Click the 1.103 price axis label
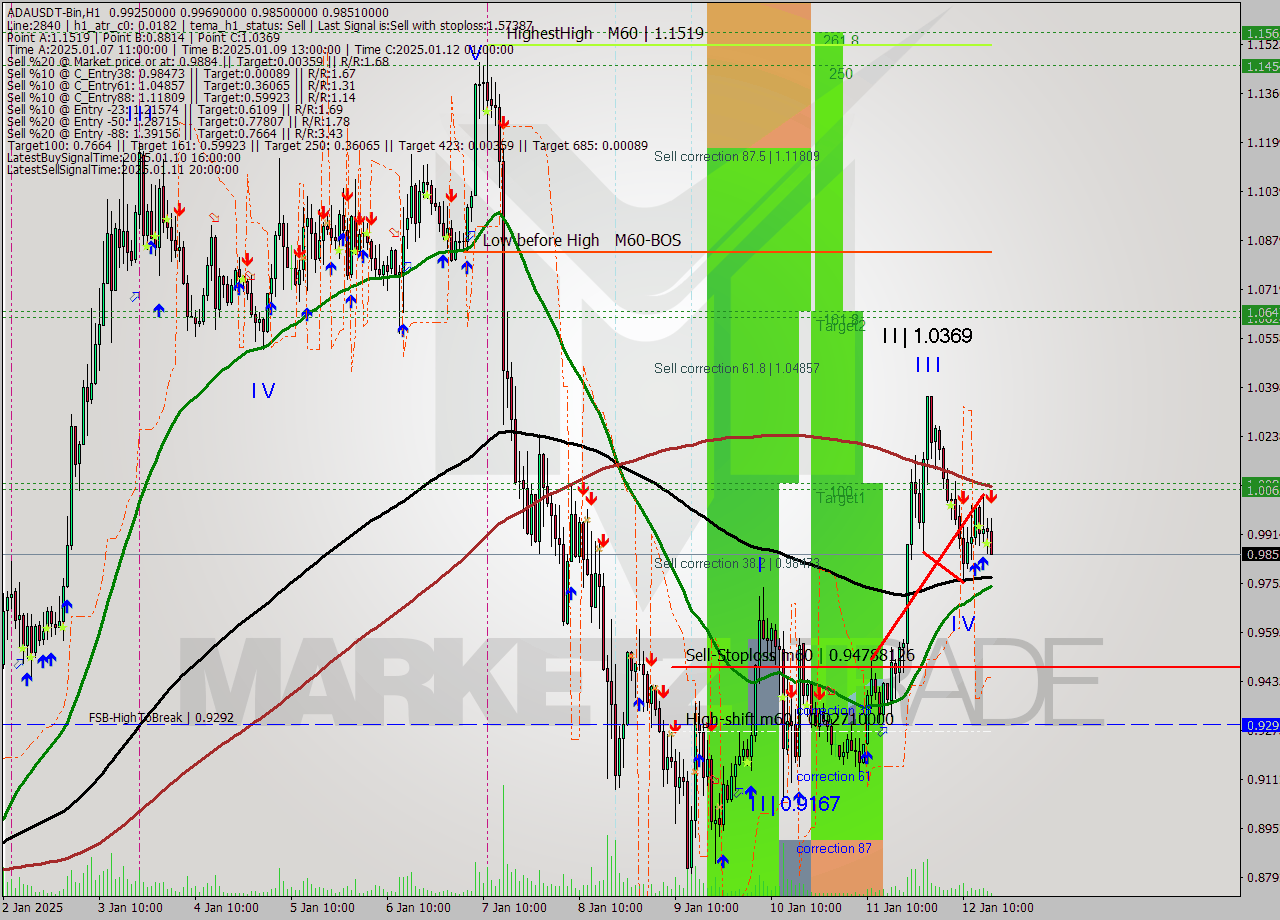This screenshot has height=920, width=1280. pos(1262,191)
